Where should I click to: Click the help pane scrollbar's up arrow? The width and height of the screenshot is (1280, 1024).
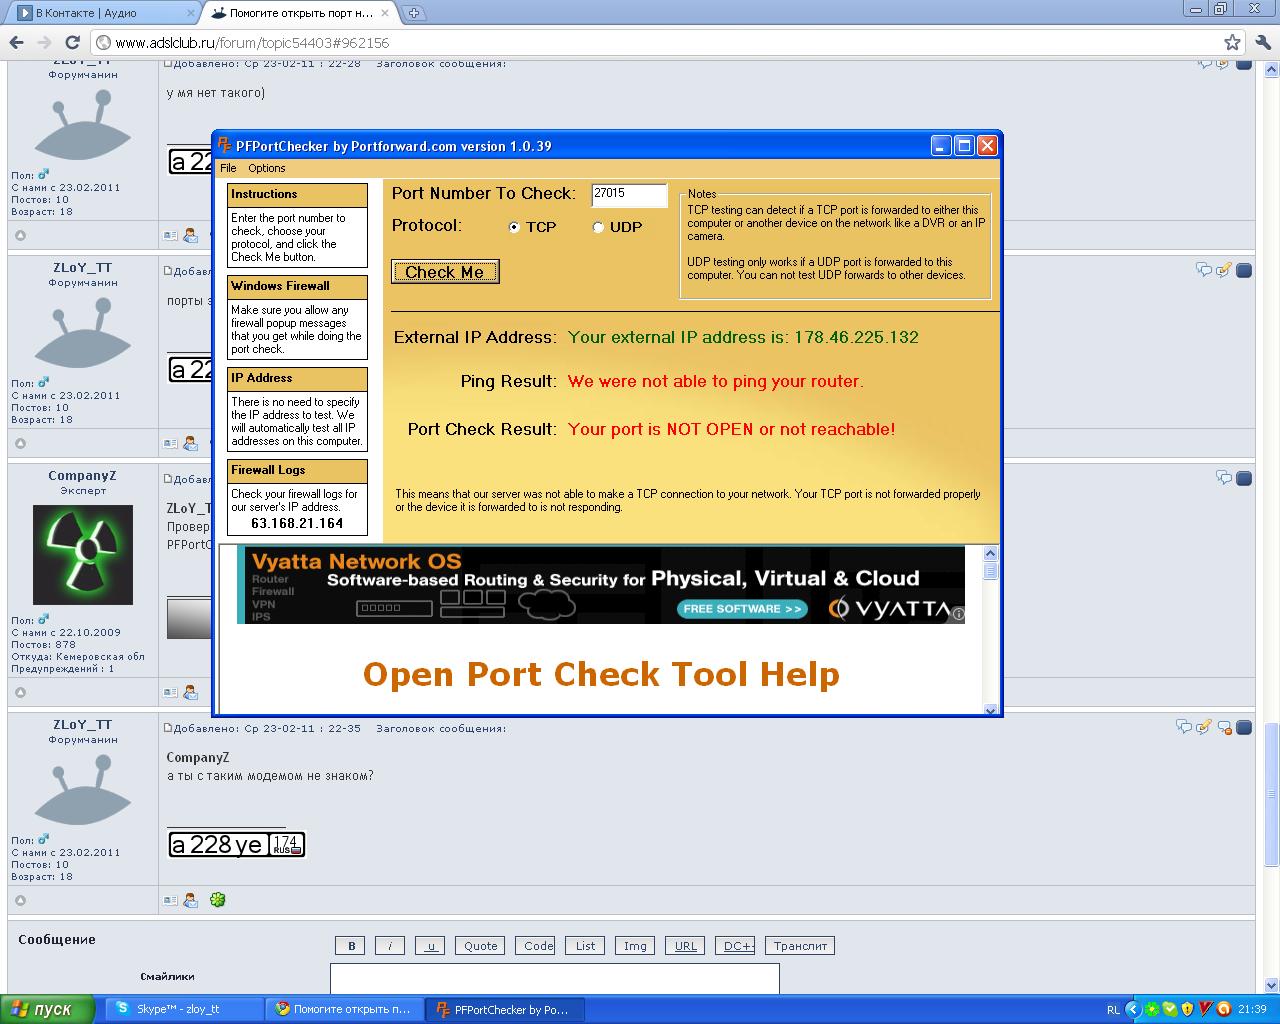point(991,553)
